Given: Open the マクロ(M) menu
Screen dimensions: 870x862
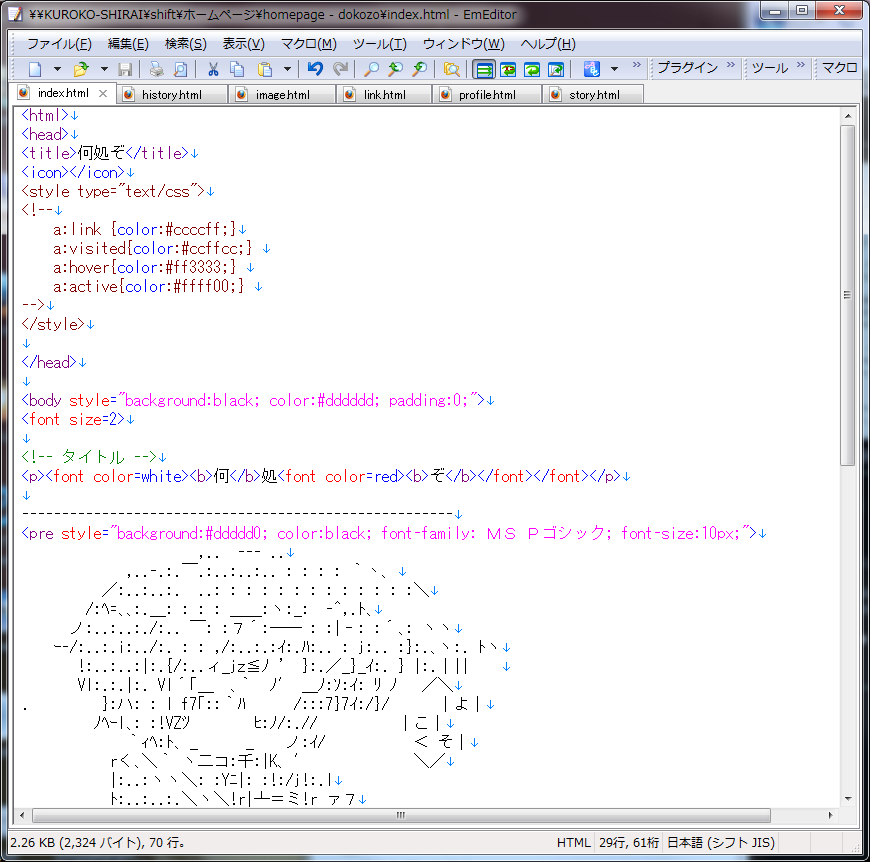Looking at the screenshot, I should [309, 44].
